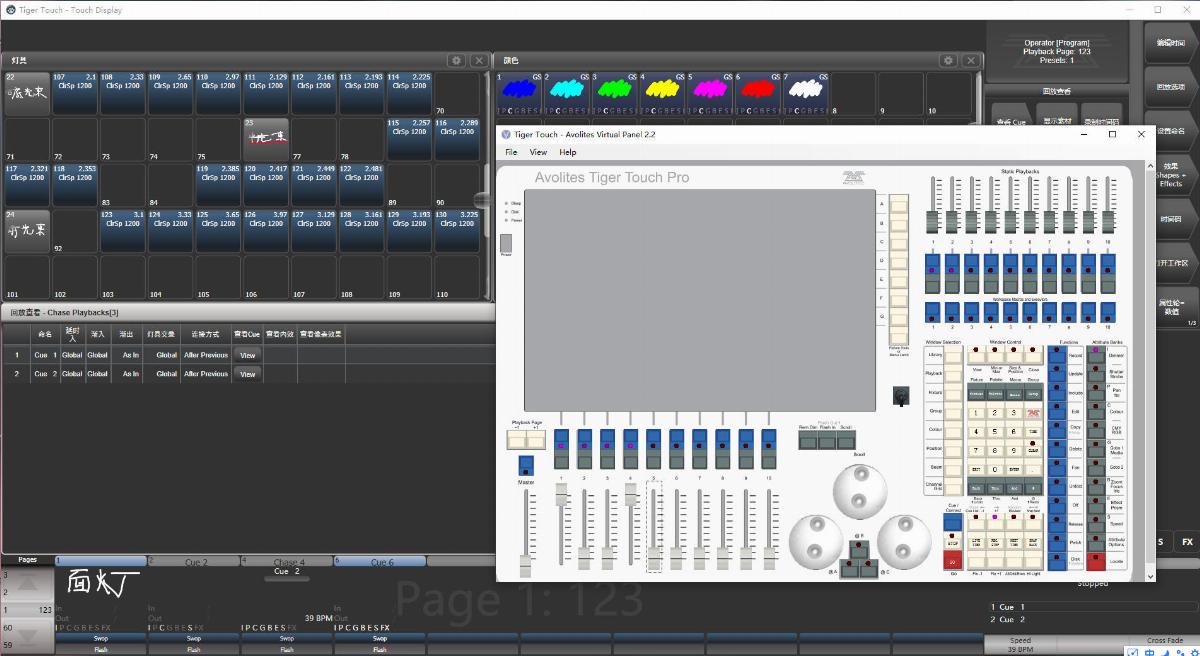
Task: Open settings gear of the fixtures window
Action: pyautogui.click(x=457, y=61)
